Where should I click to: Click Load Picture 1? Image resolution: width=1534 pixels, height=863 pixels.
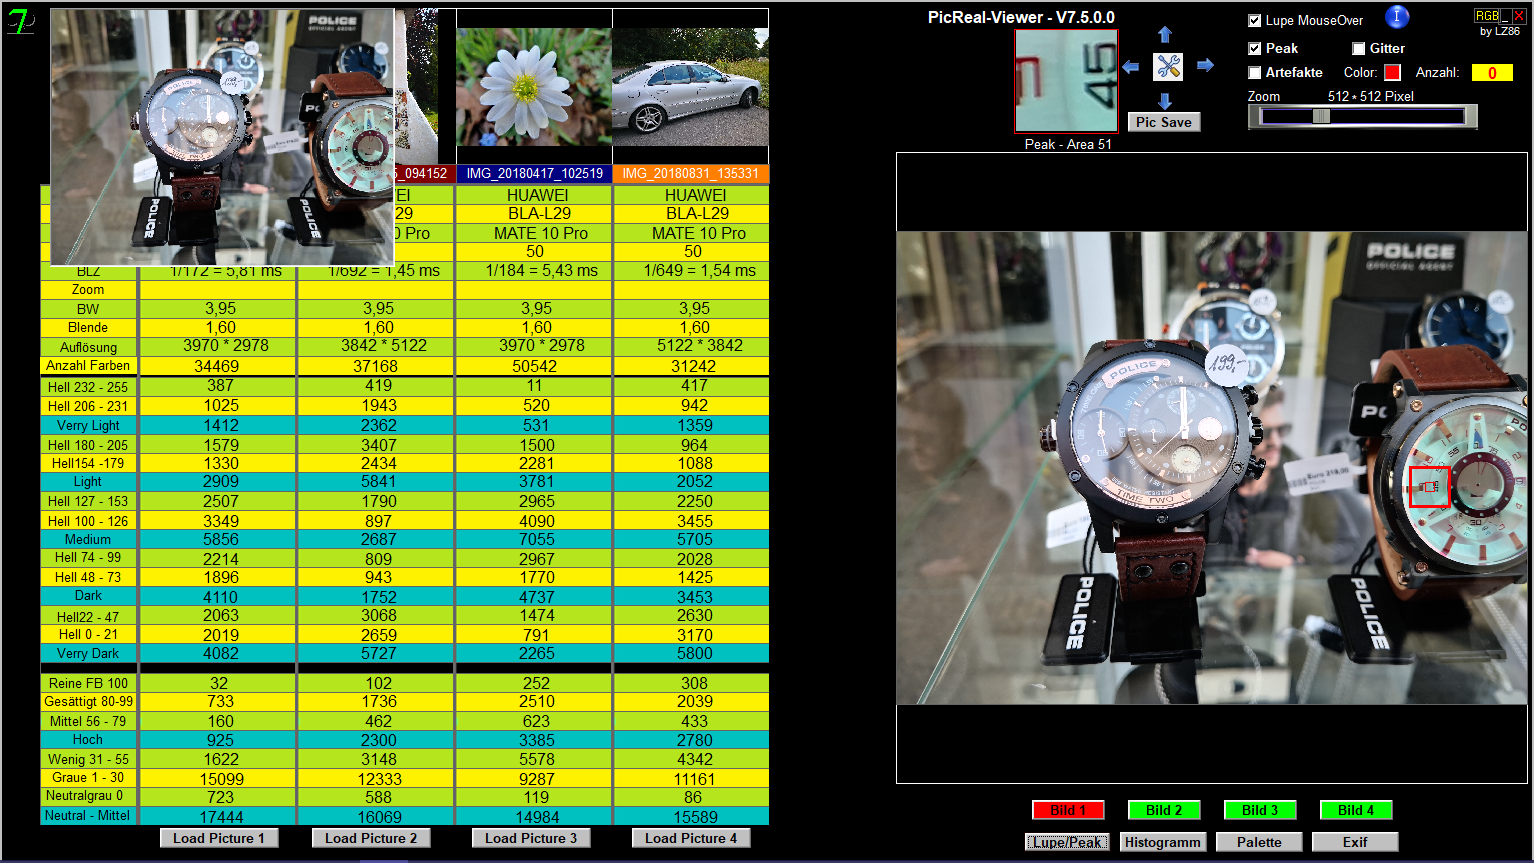coord(219,838)
